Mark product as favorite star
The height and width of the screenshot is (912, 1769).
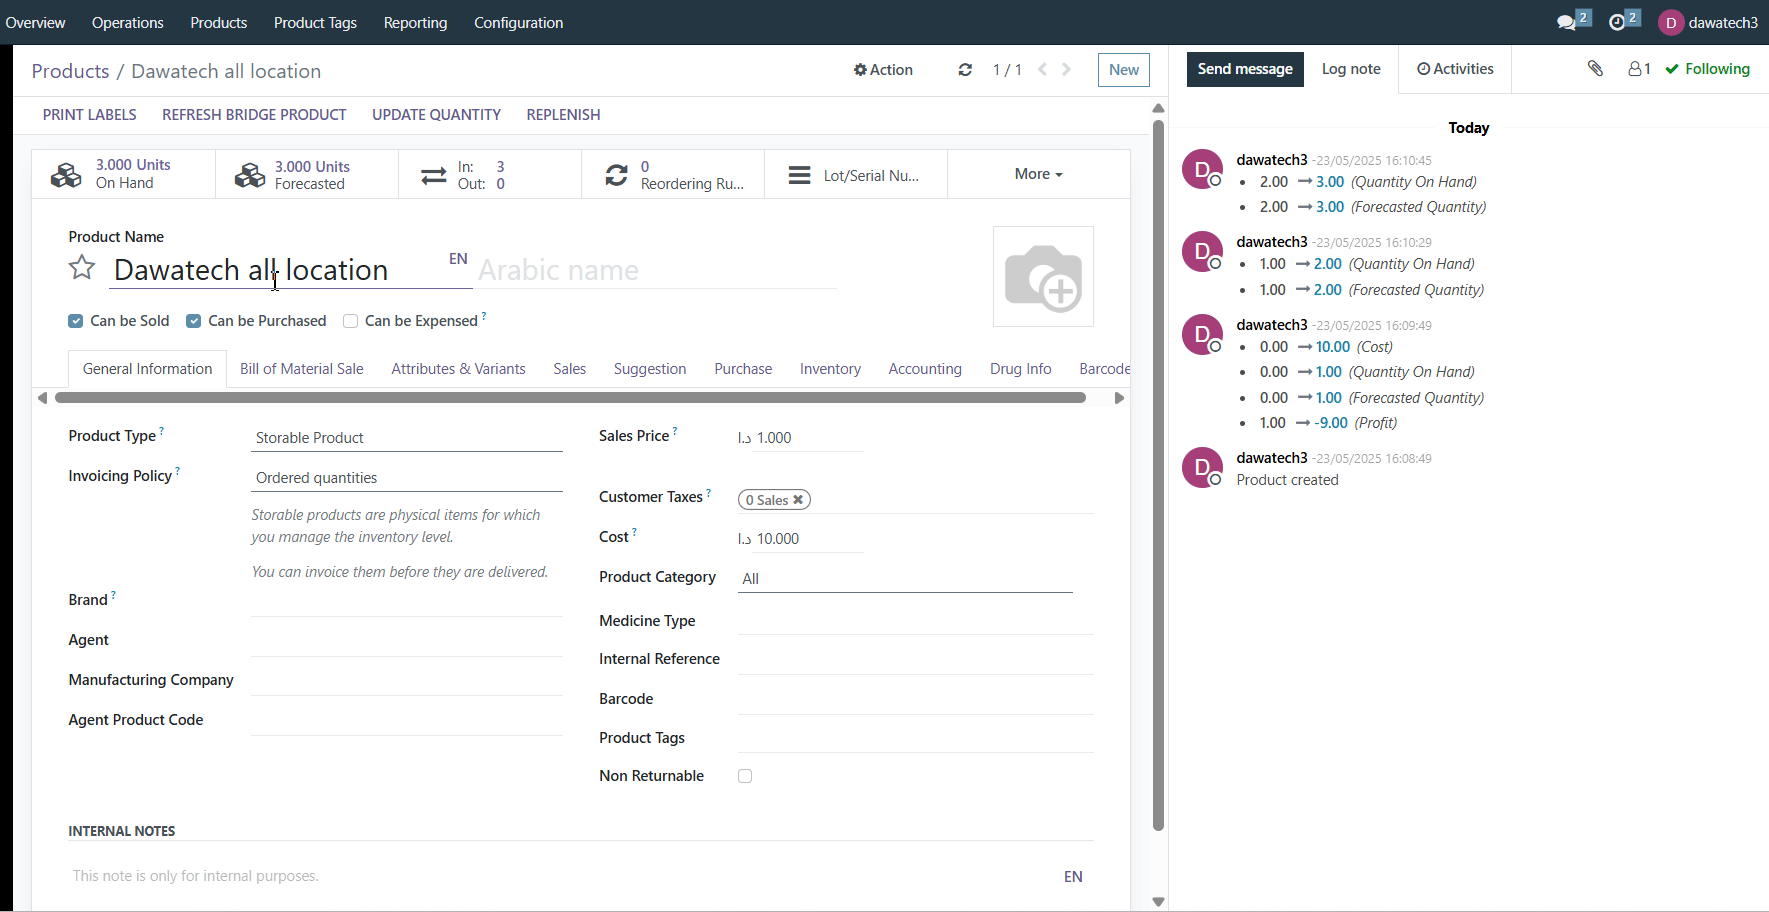82,268
